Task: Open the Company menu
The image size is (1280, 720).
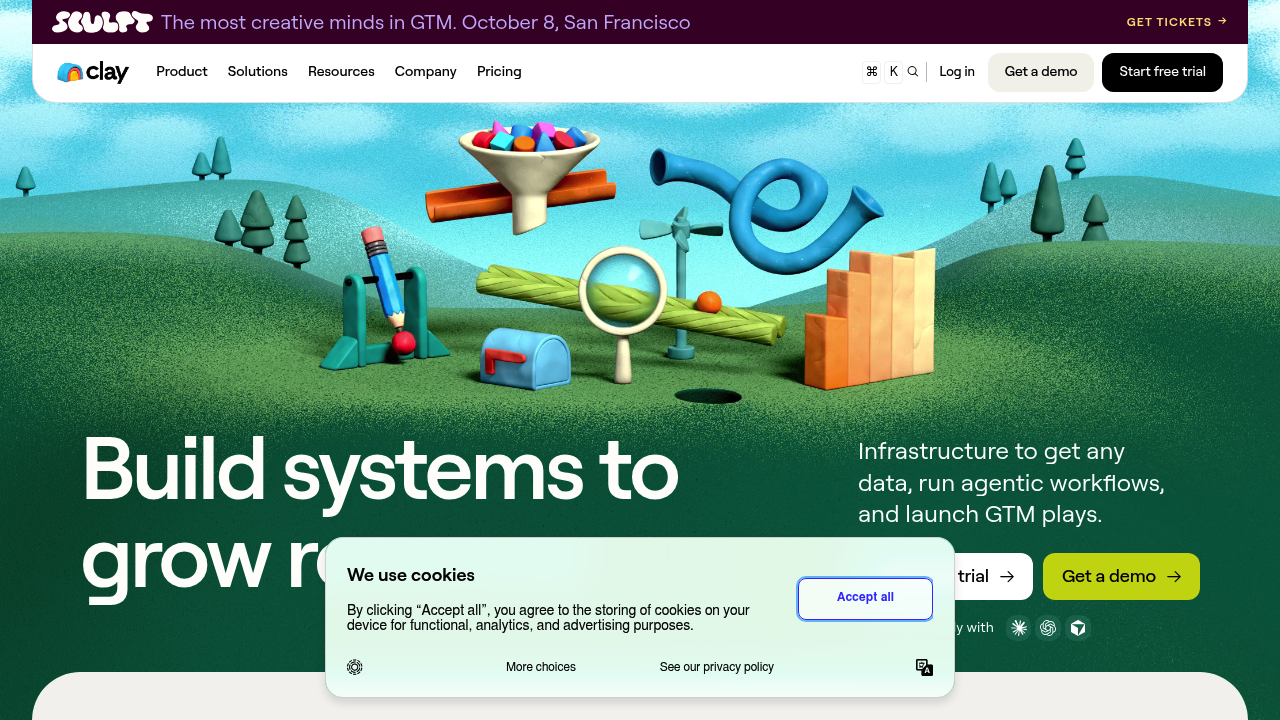Action: click(x=426, y=72)
